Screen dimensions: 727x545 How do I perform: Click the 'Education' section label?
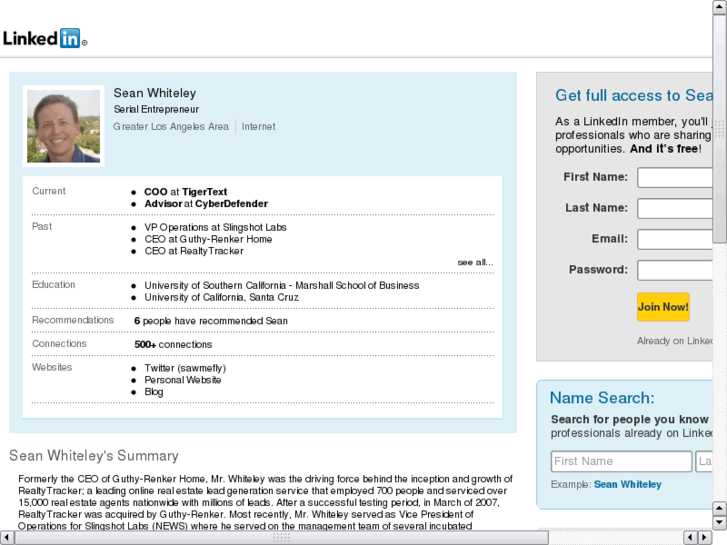point(53,285)
